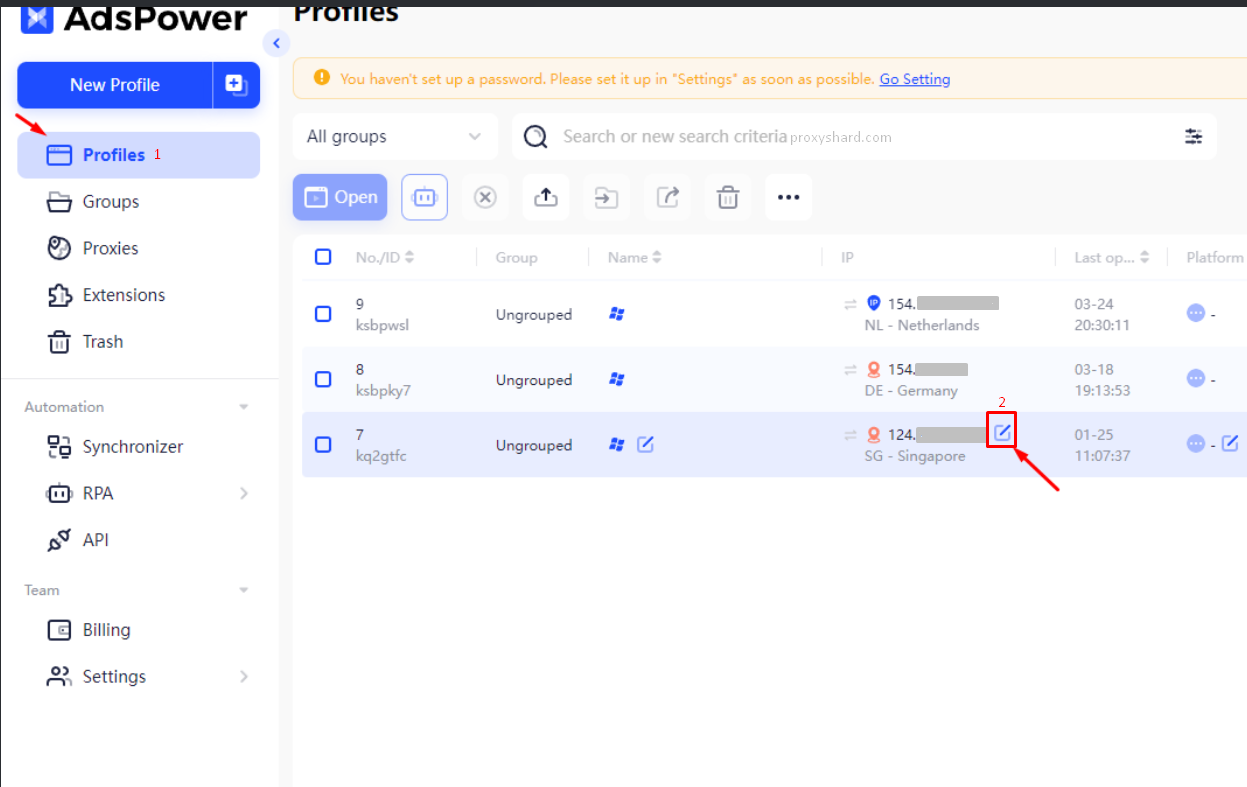
Task: Edit proxy for the Singapore profile
Action: coord(1002,432)
